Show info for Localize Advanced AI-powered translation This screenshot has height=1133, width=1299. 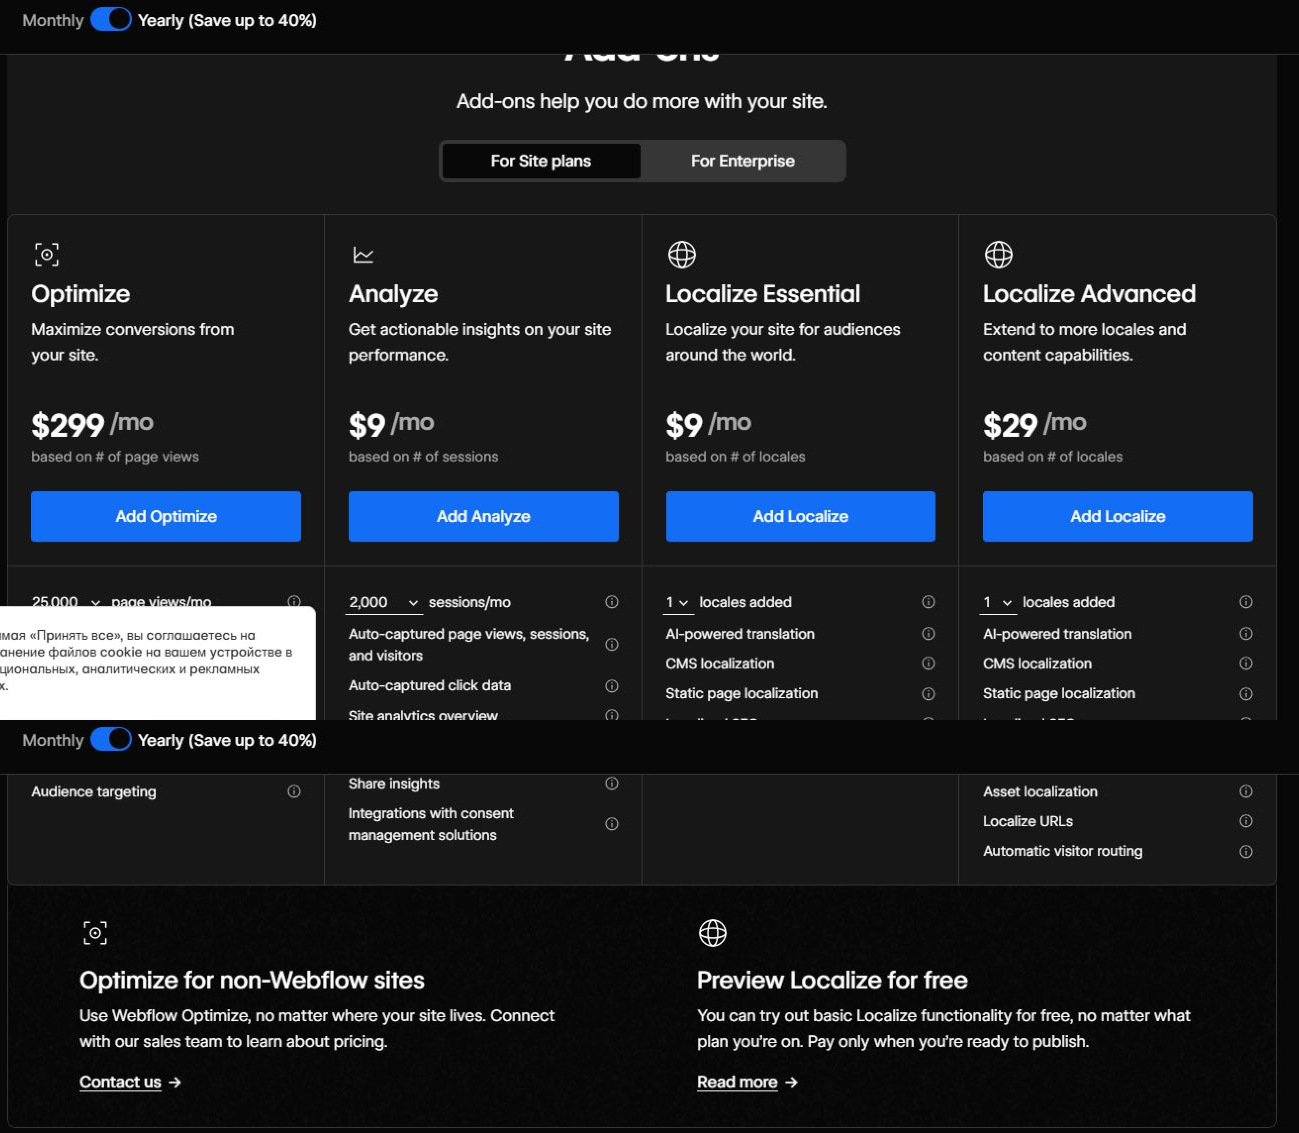[x=1246, y=634]
